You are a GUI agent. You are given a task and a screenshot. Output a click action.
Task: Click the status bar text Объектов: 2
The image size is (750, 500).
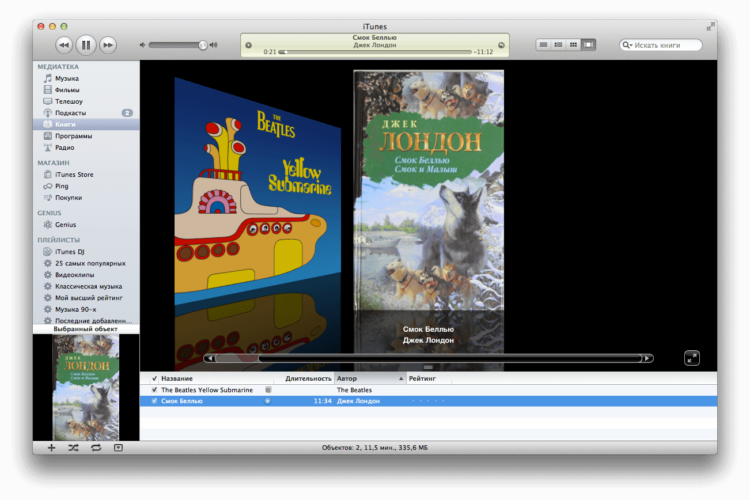click(375, 448)
